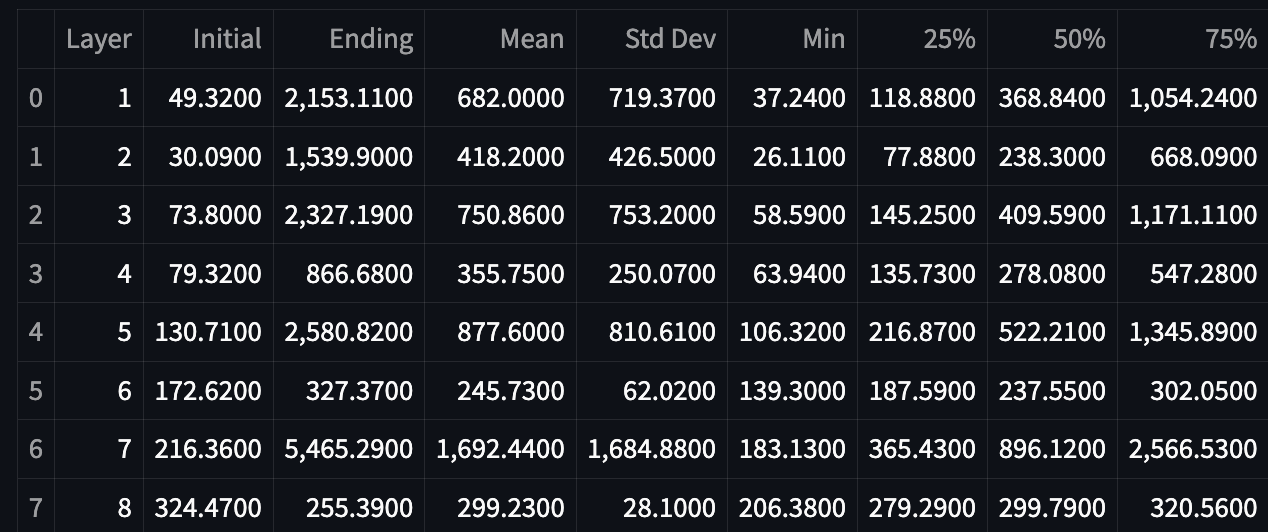
Task: Click row index 7
Action: [36, 506]
